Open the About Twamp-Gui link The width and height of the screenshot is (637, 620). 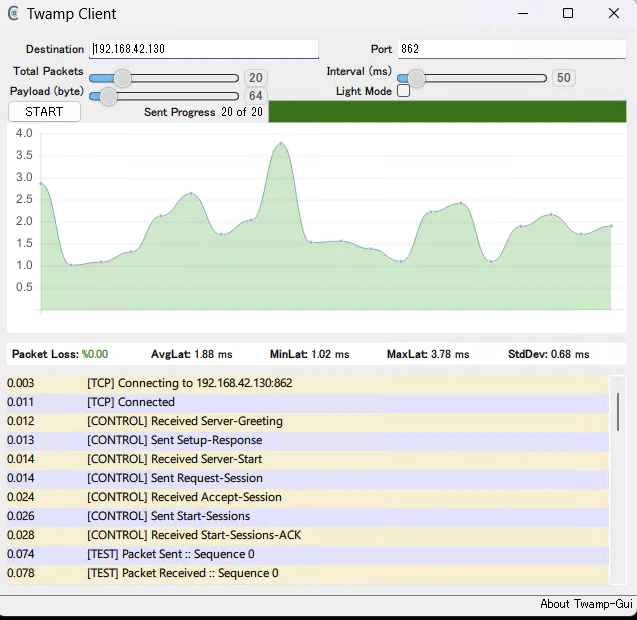tap(586, 604)
